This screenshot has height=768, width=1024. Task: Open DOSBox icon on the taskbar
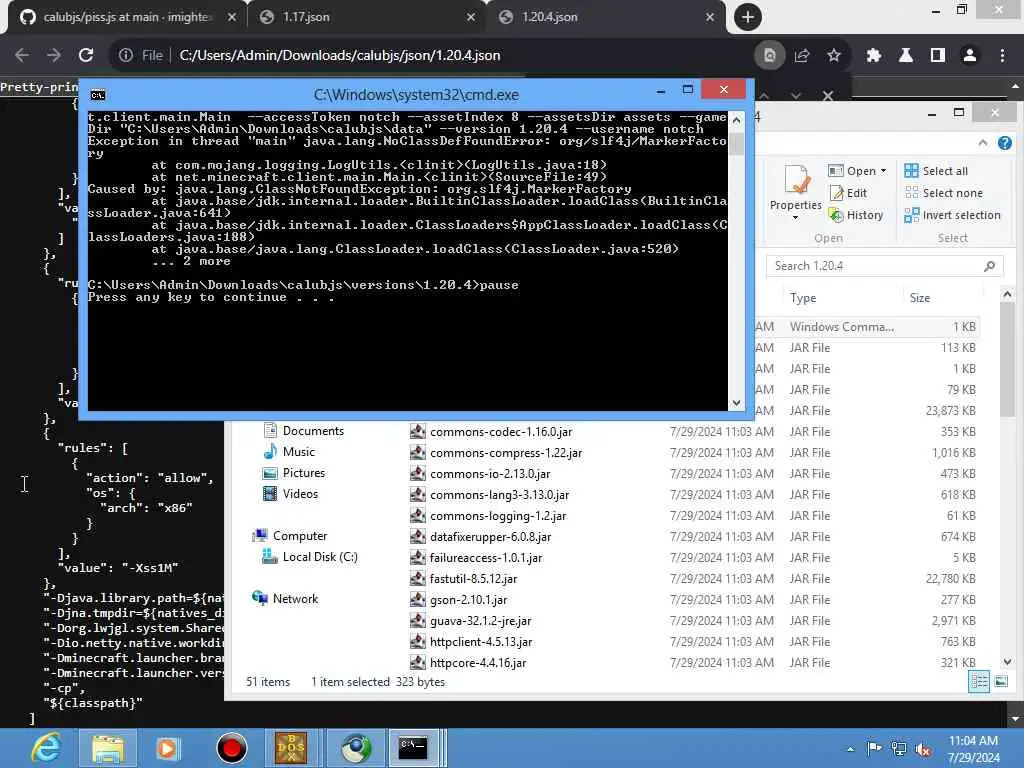pos(291,748)
